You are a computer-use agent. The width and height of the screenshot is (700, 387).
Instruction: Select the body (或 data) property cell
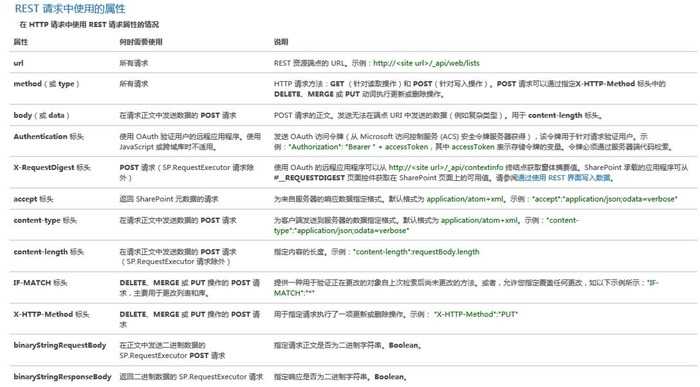(42, 115)
